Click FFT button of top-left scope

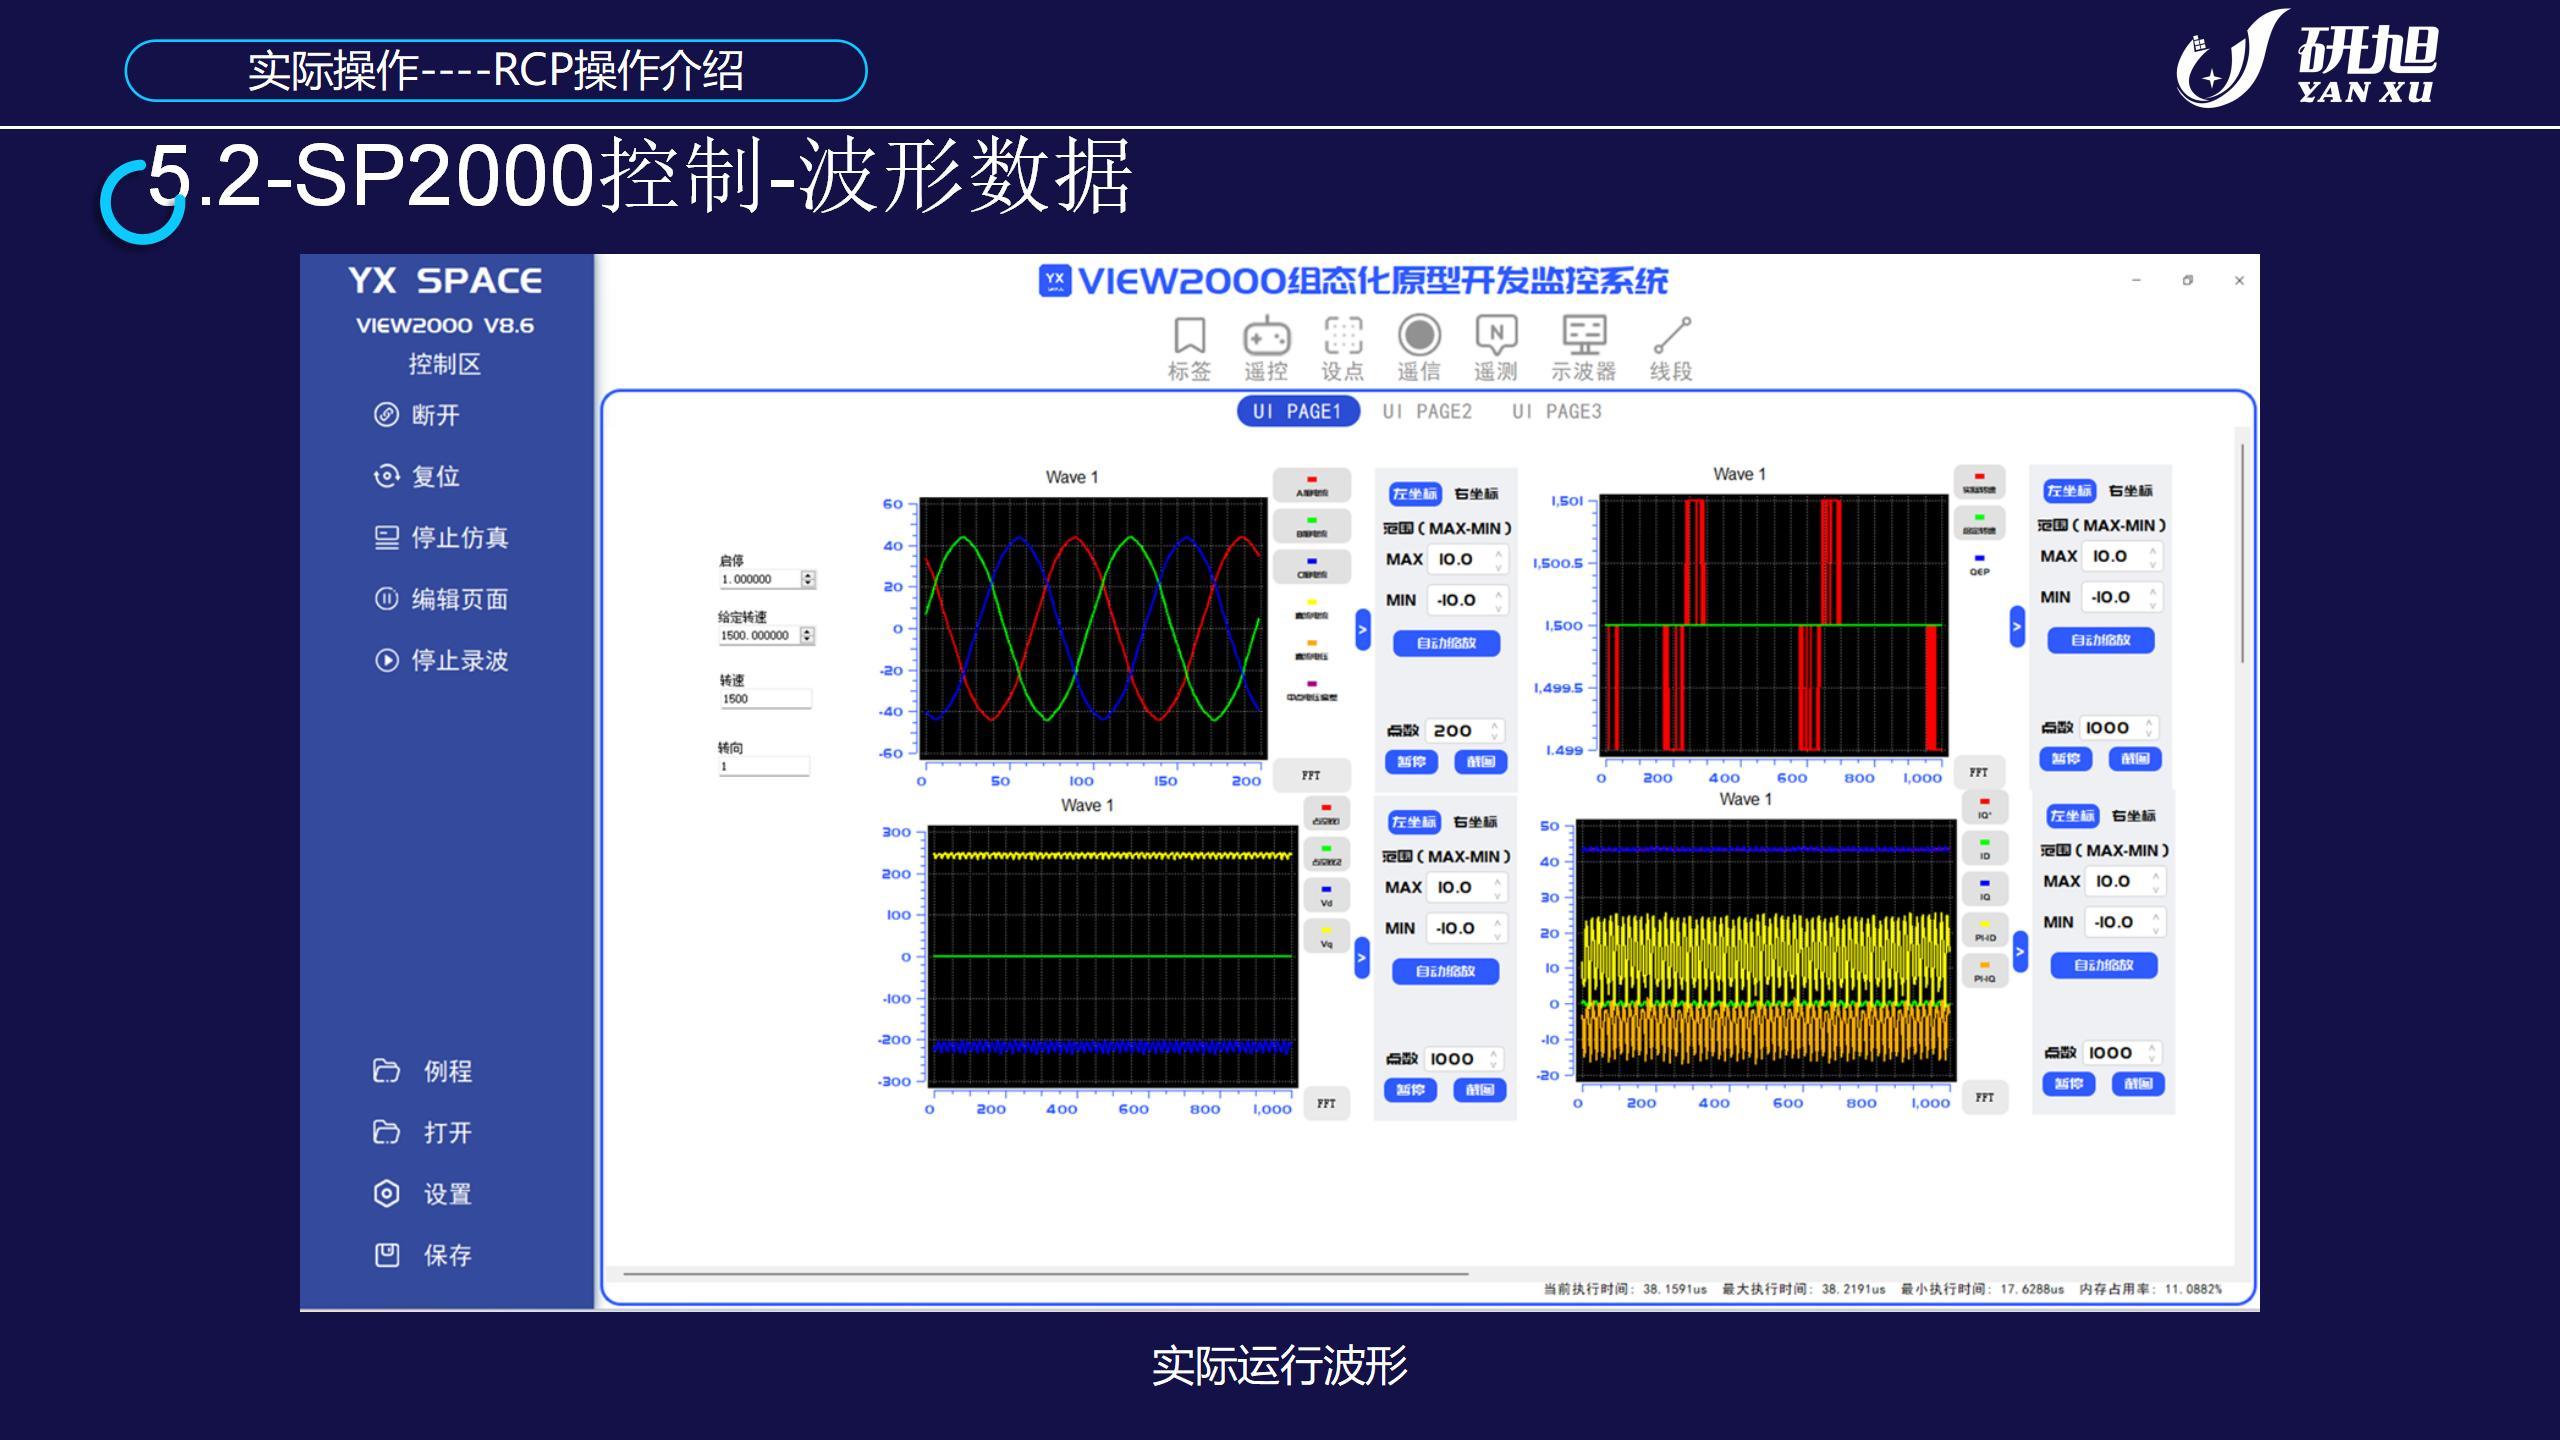tap(1311, 775)
